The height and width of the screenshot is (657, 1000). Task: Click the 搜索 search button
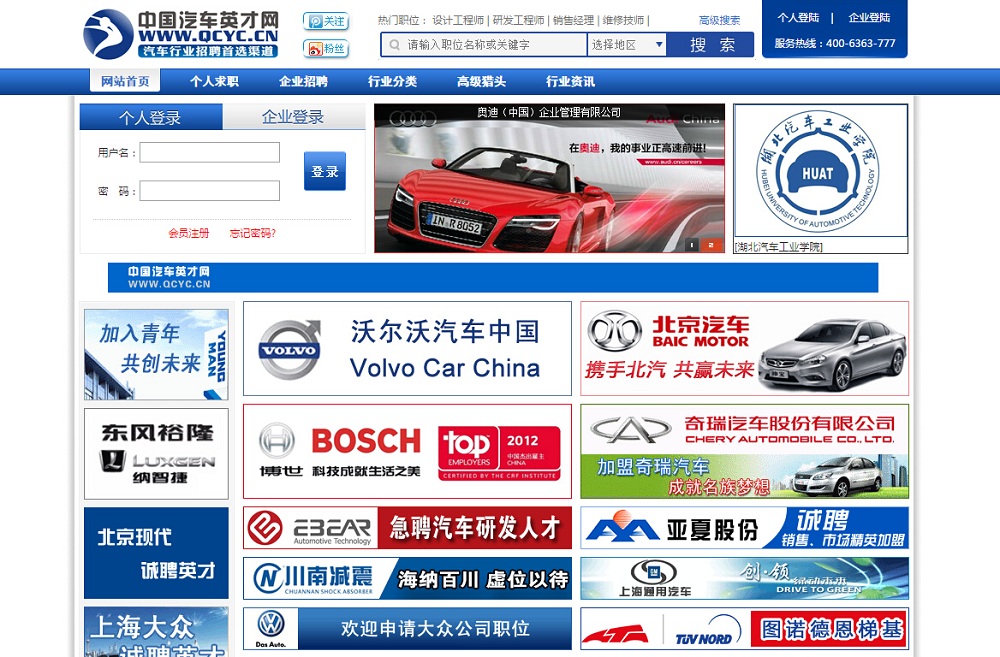711,45
